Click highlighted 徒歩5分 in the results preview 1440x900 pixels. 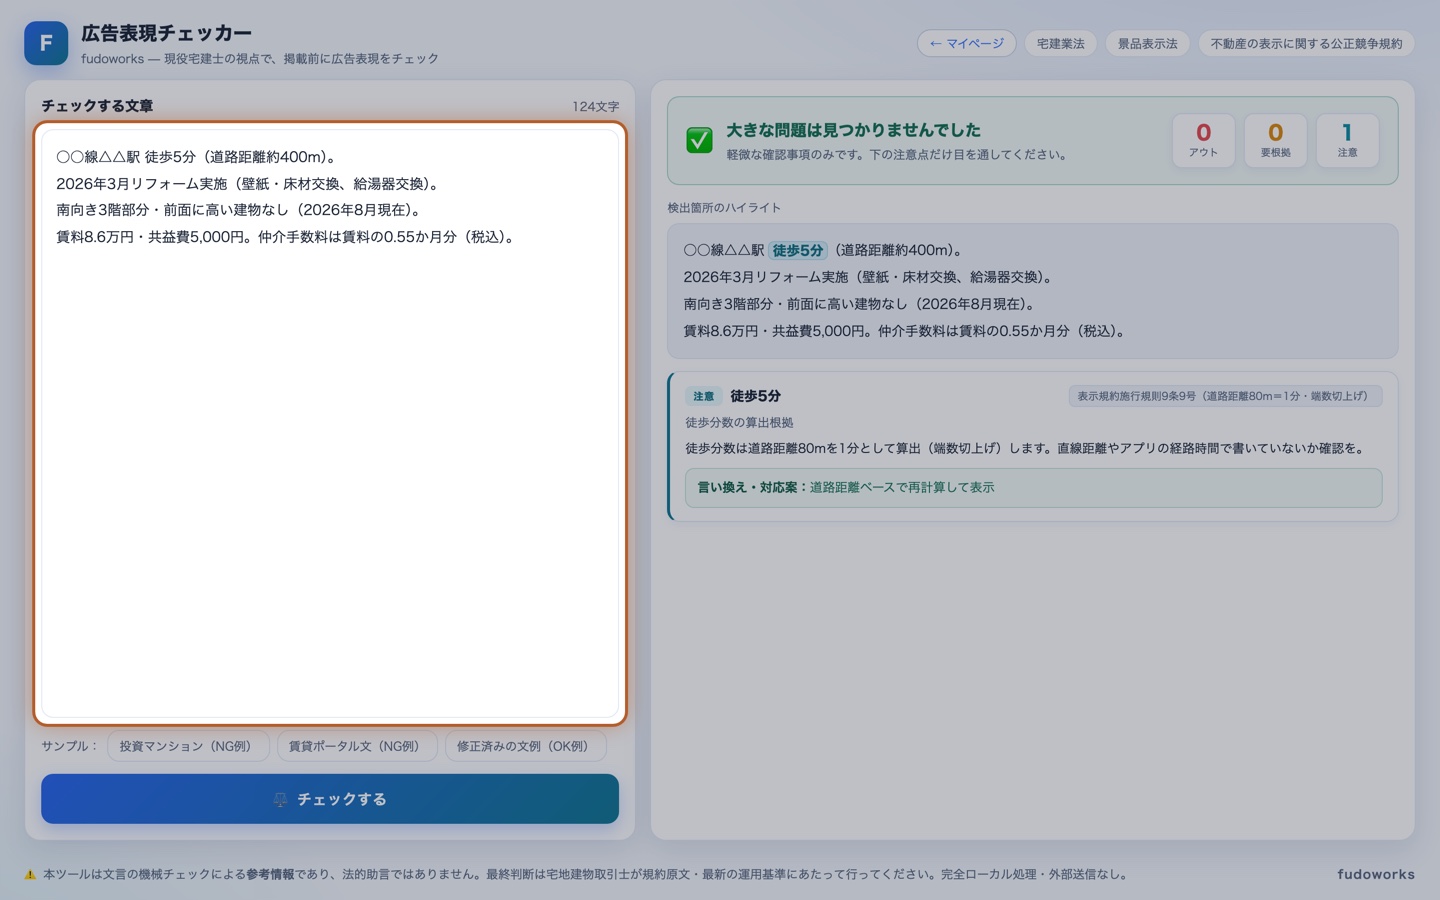[798, 251]
